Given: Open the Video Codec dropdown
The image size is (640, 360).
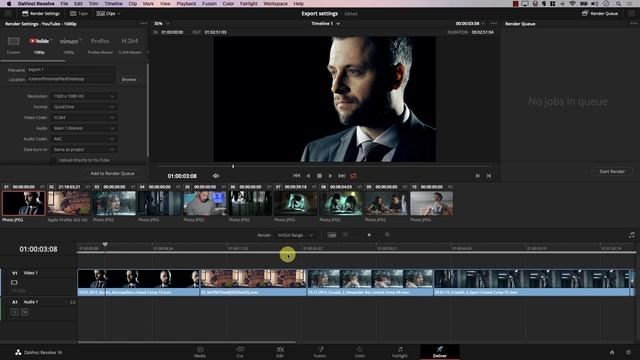Looking at the screenshot, I should 84,118.
